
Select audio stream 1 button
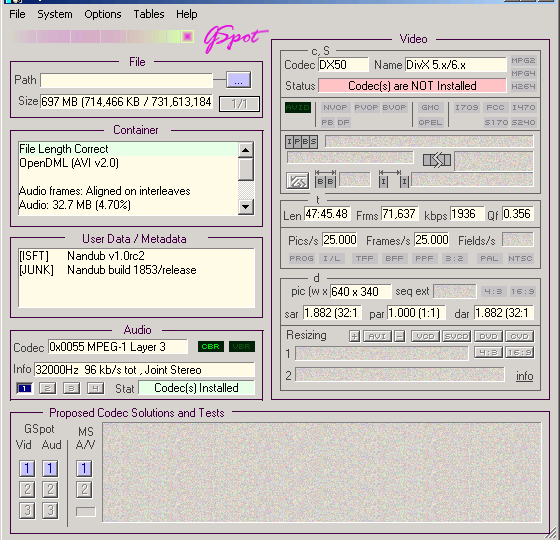24,388
